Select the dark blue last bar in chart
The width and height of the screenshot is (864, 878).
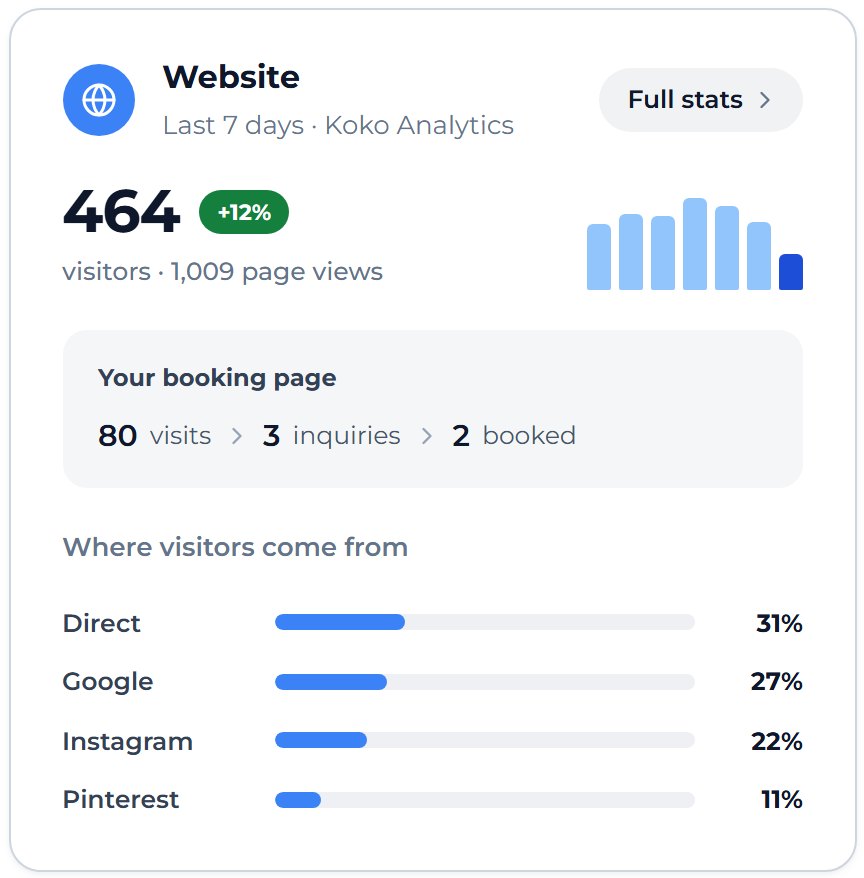[x=791, y=272]
